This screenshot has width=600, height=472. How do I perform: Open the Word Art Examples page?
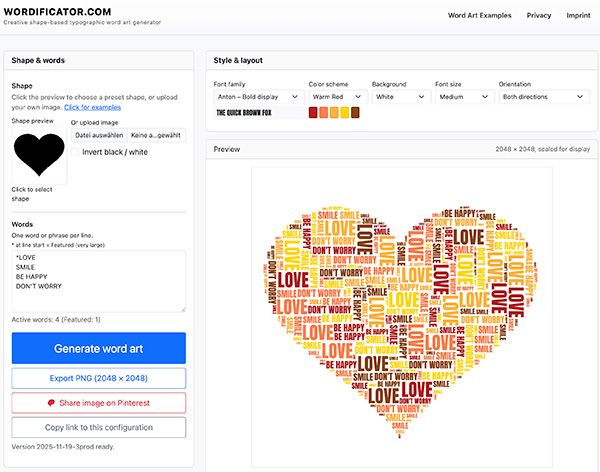click(x=479, y=15)
